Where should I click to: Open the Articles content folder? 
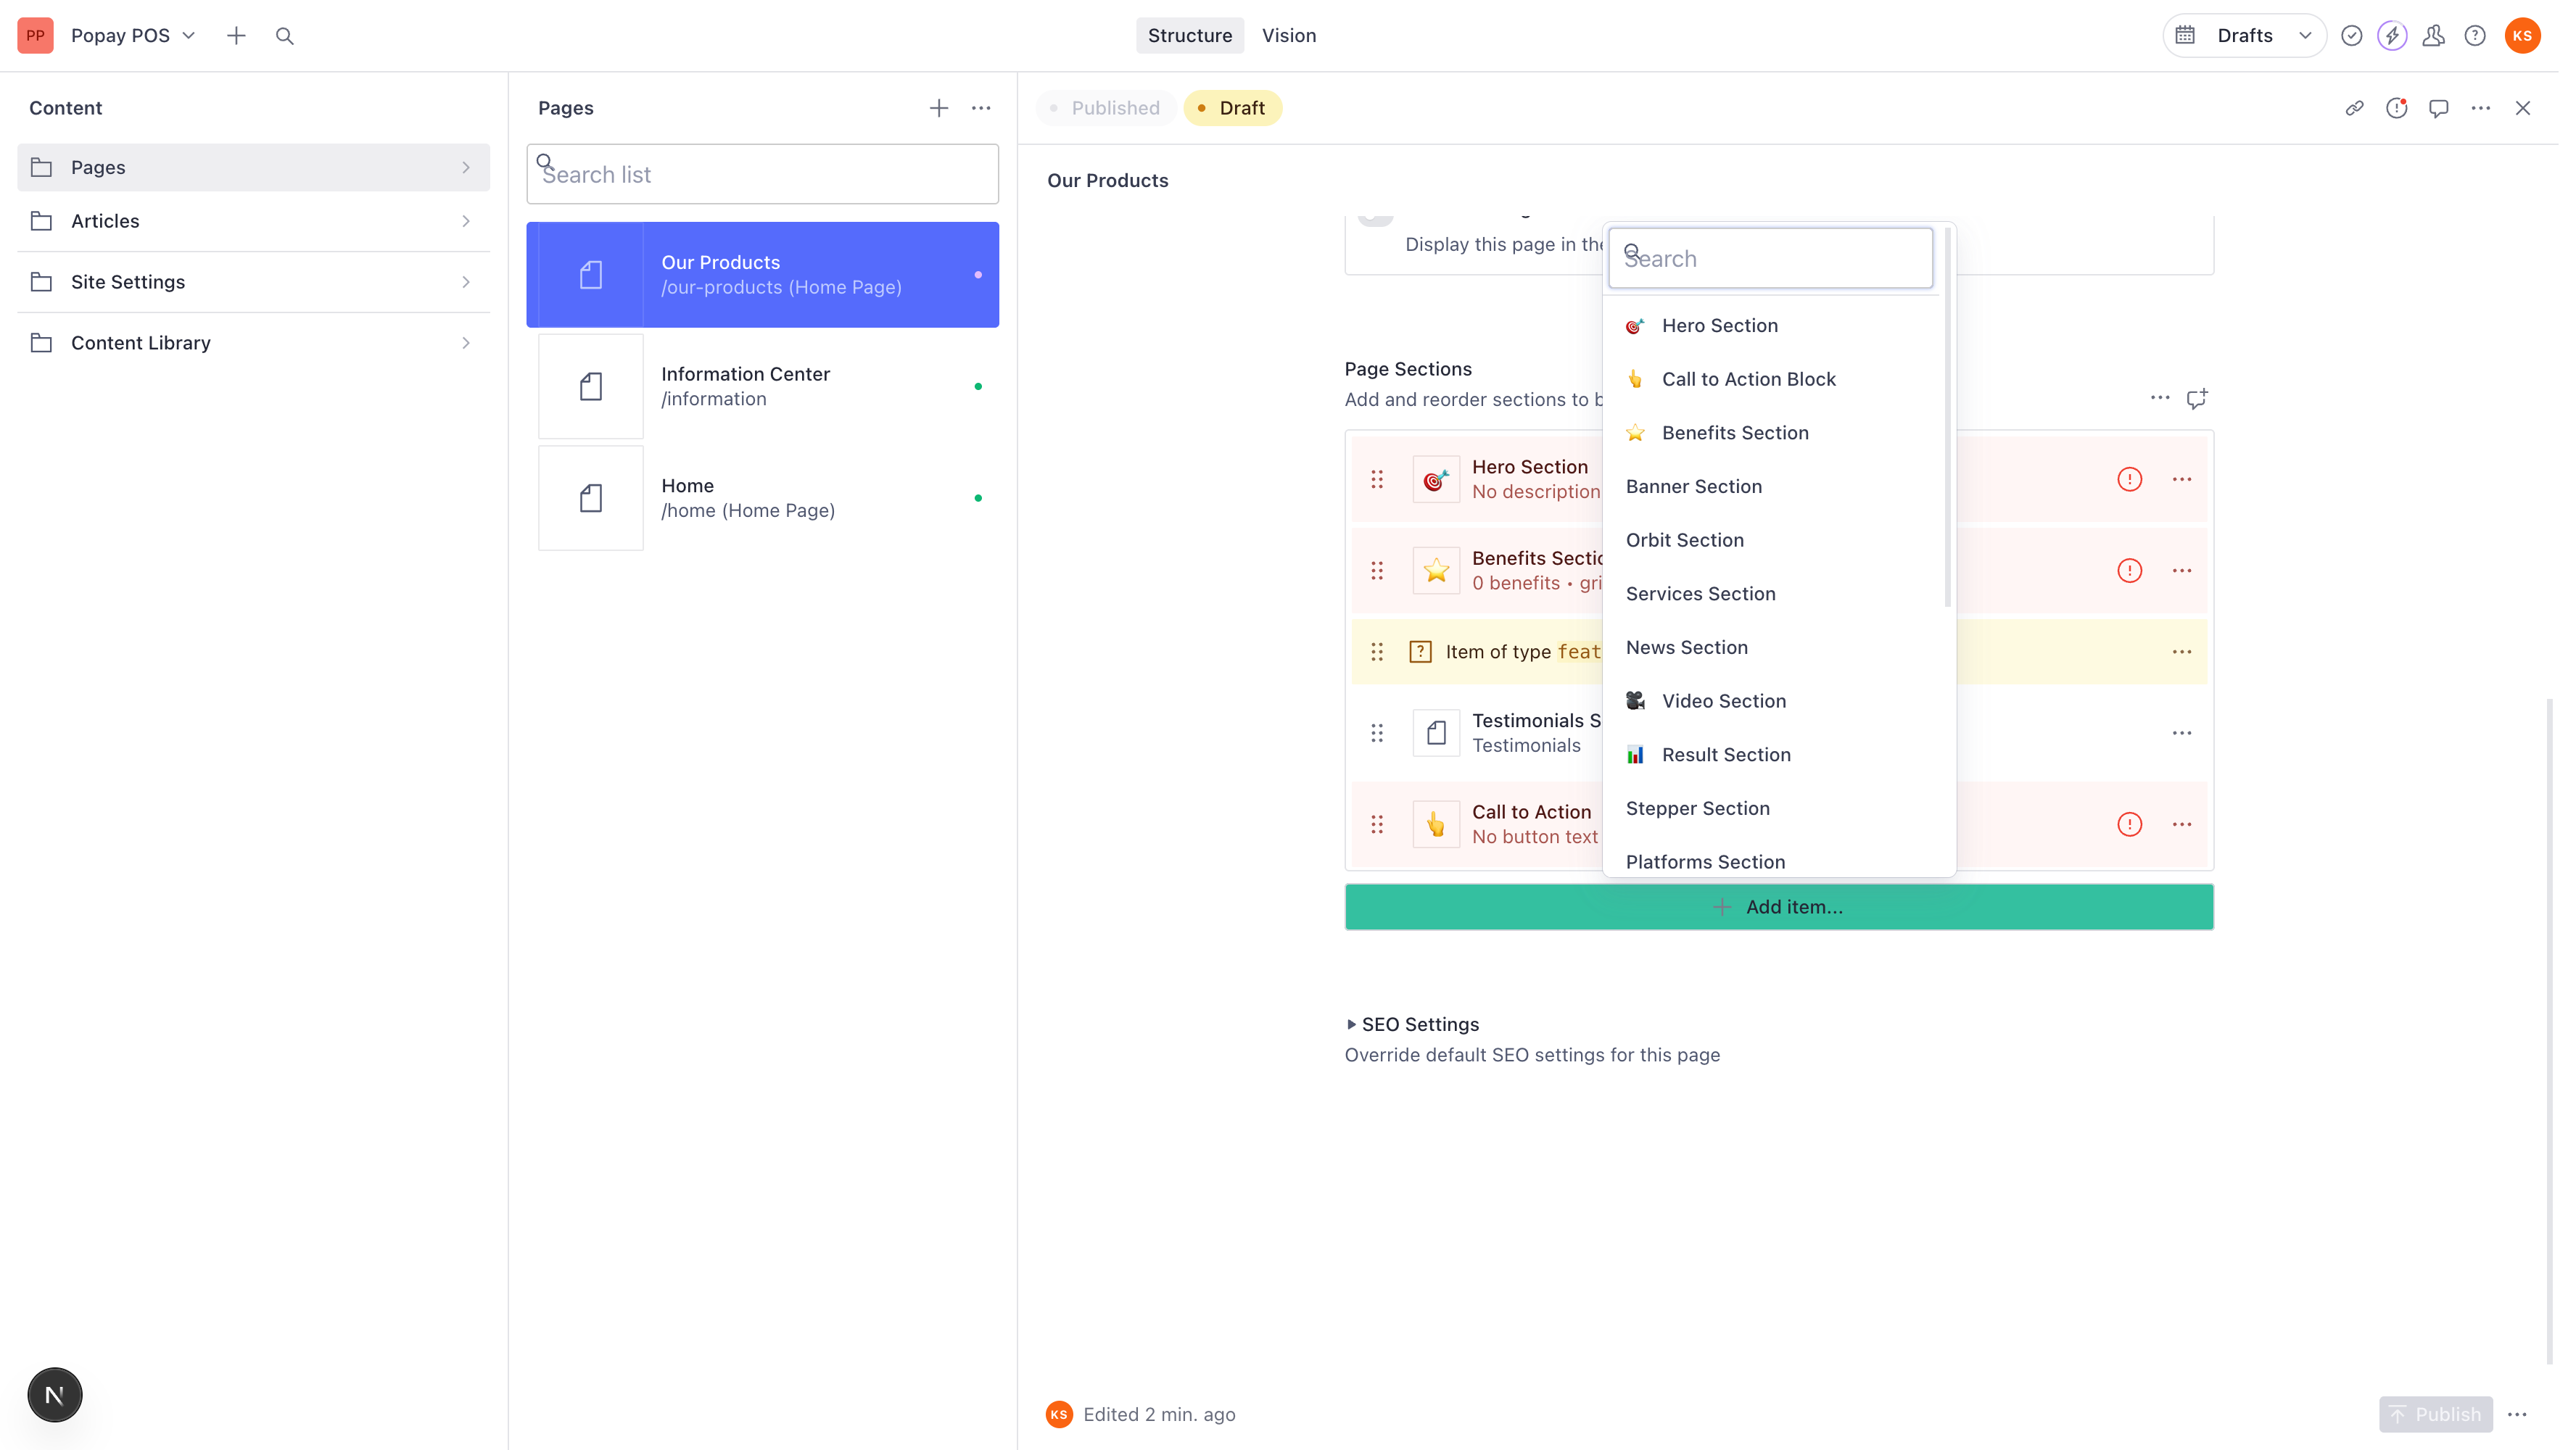[x=253, y=221]
